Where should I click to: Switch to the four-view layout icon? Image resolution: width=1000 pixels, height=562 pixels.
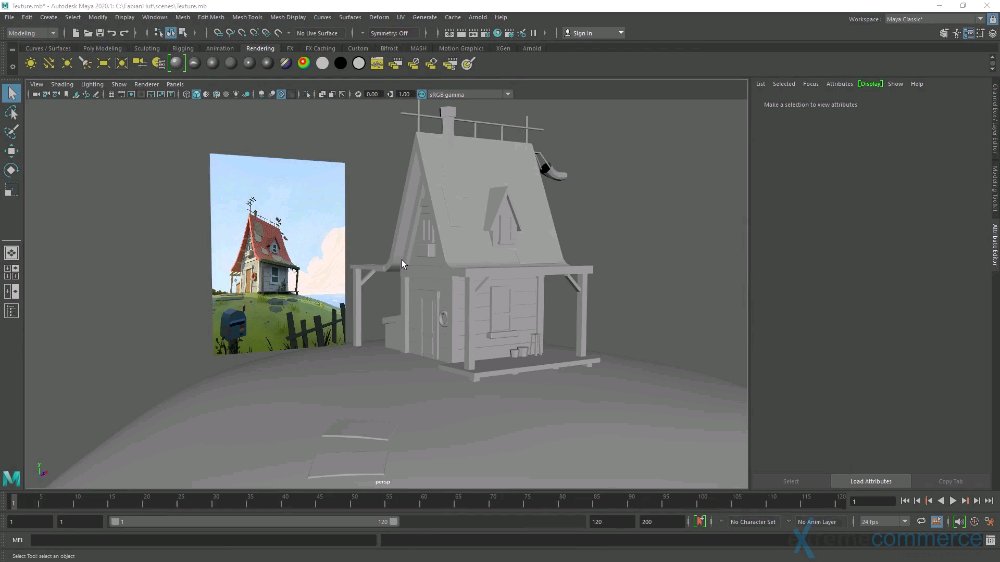(11, 272)
